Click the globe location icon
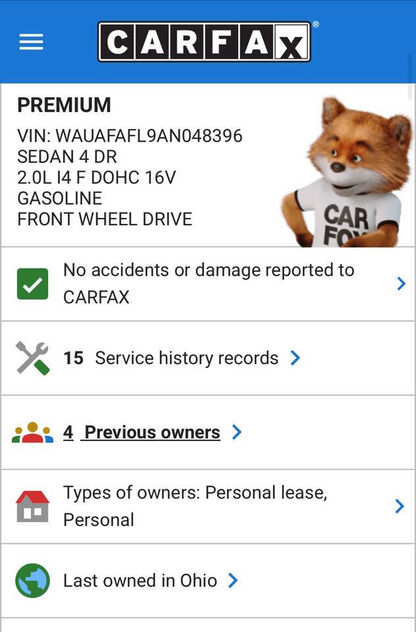 point(33,580)
